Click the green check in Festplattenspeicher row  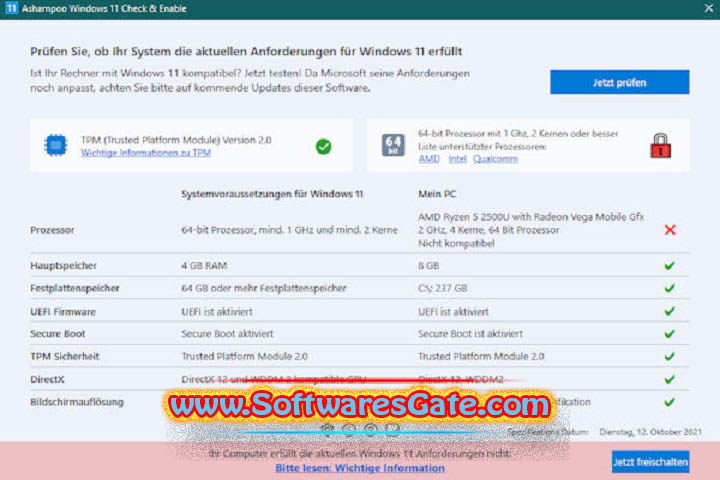coord(669,288)
